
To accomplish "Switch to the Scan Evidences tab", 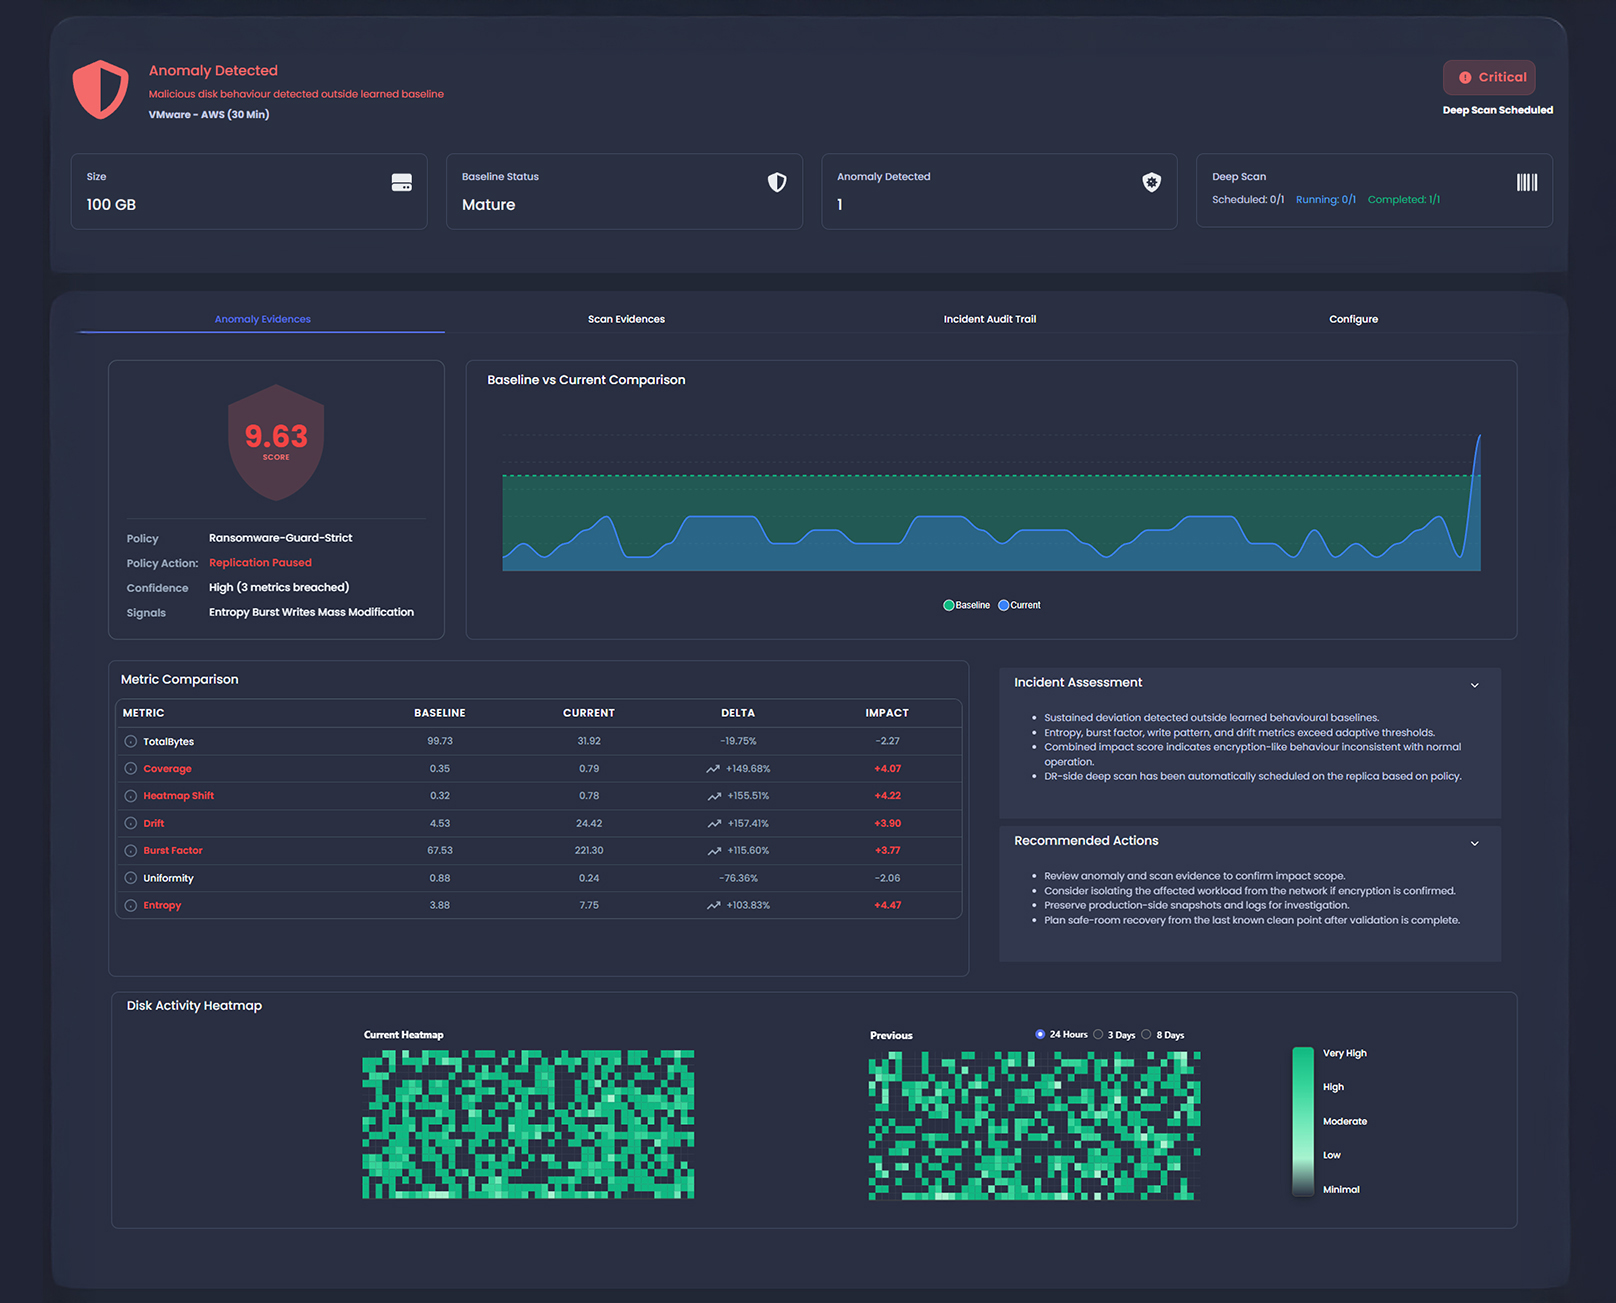I will point(626,319).
